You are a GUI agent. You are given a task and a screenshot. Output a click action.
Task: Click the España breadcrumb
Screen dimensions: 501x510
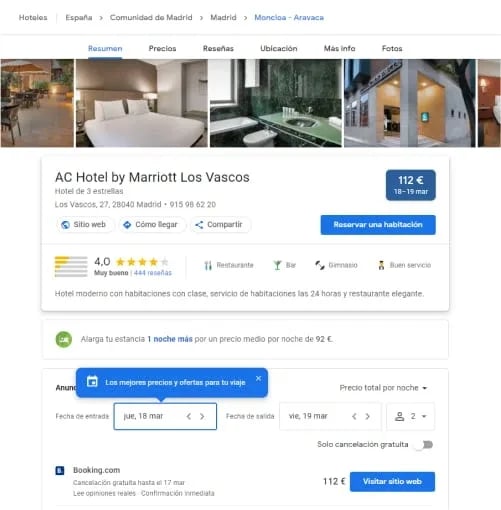click(79, 17)
